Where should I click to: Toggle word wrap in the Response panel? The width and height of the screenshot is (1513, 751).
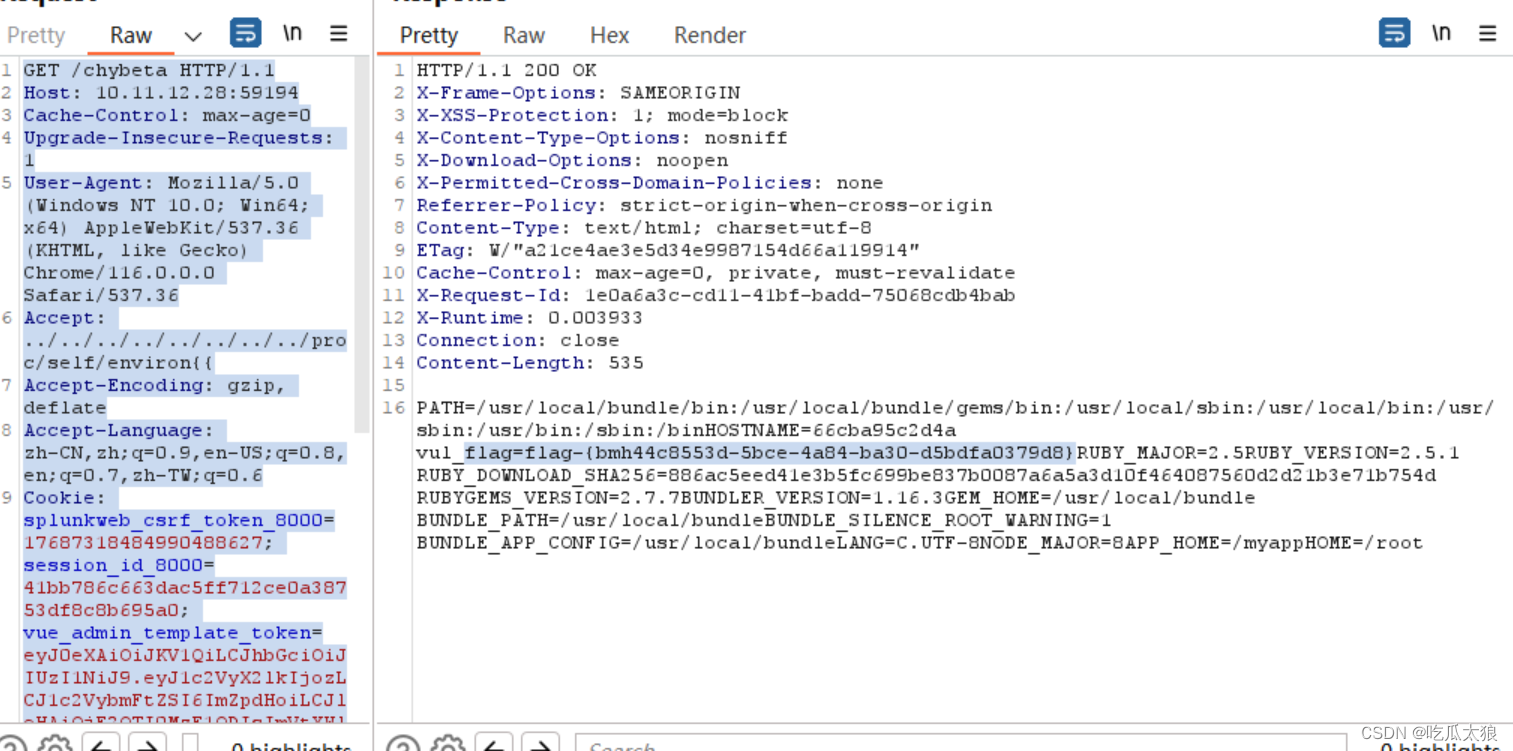pyautogui.click(x=1394, y=33)
